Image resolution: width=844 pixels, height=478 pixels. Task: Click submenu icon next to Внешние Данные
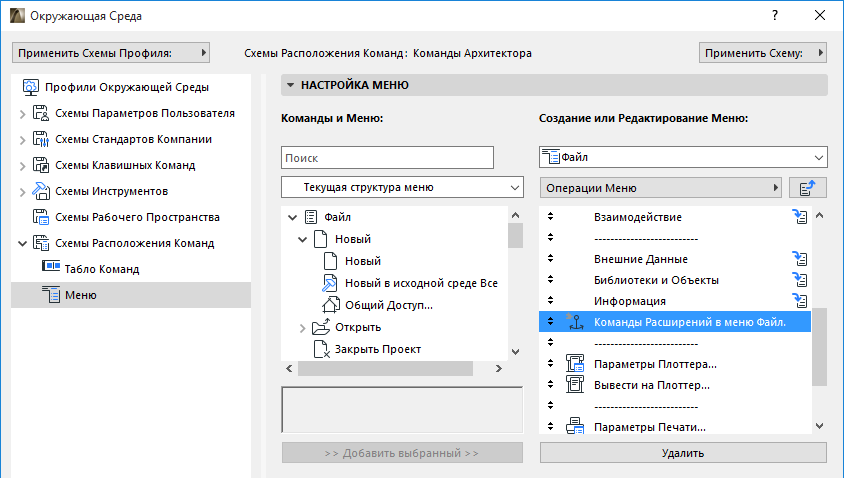tap(800, 258)
